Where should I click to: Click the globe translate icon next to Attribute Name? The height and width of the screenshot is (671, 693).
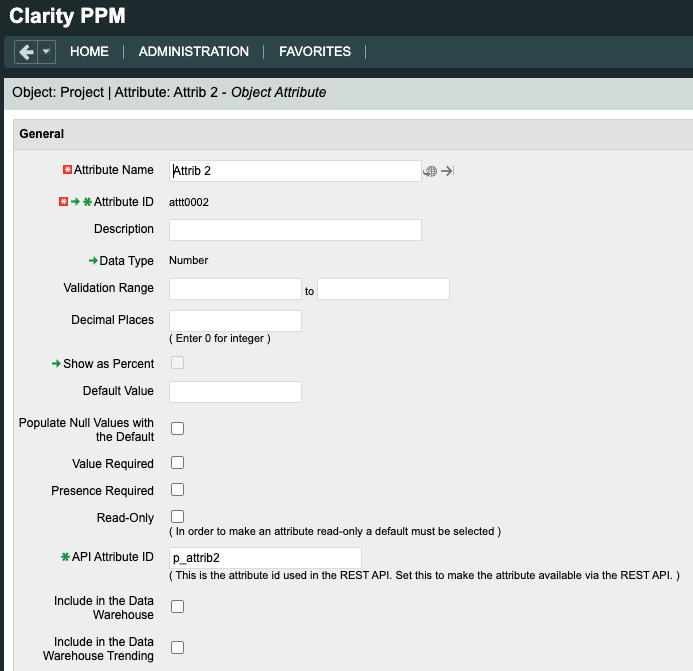tap(430, 171)
